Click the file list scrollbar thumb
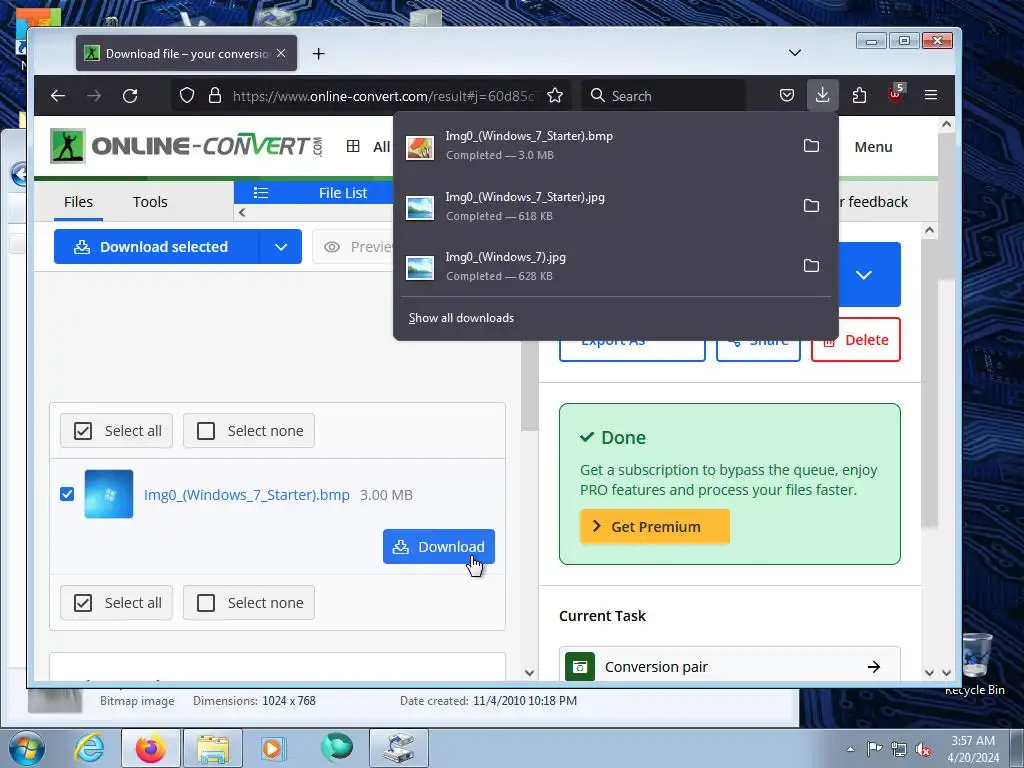The image size is (1024, 768). click(x=529, y=385)
